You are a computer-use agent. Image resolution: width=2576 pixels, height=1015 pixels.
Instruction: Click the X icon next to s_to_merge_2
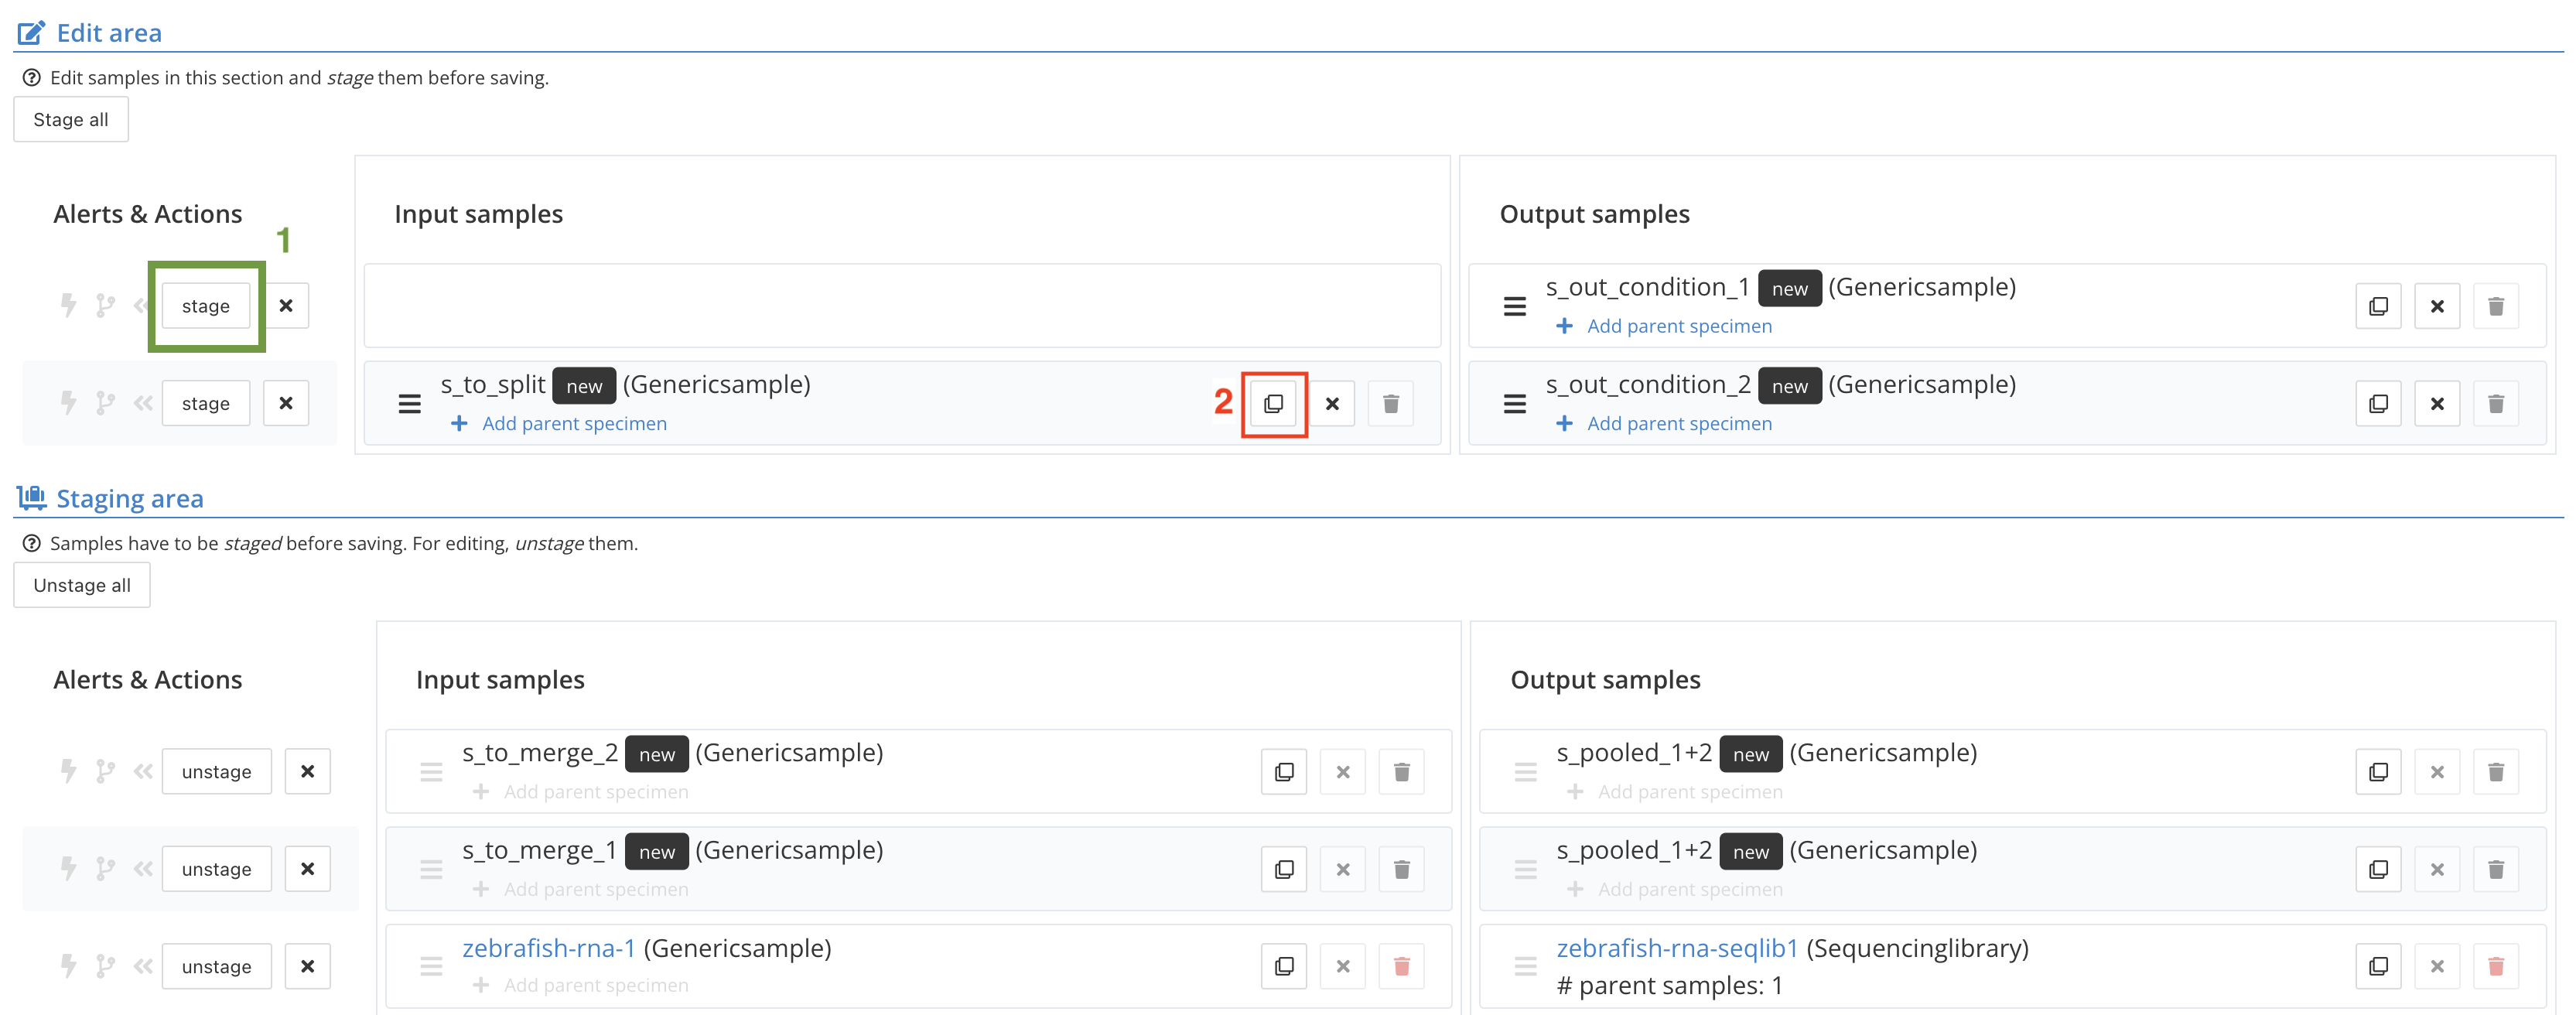(x=1343, y=772)
